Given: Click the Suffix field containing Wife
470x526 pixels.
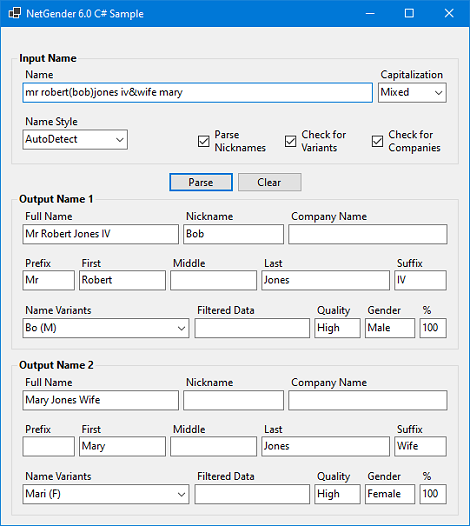Looking at the screenshot, I should [420, 446].
